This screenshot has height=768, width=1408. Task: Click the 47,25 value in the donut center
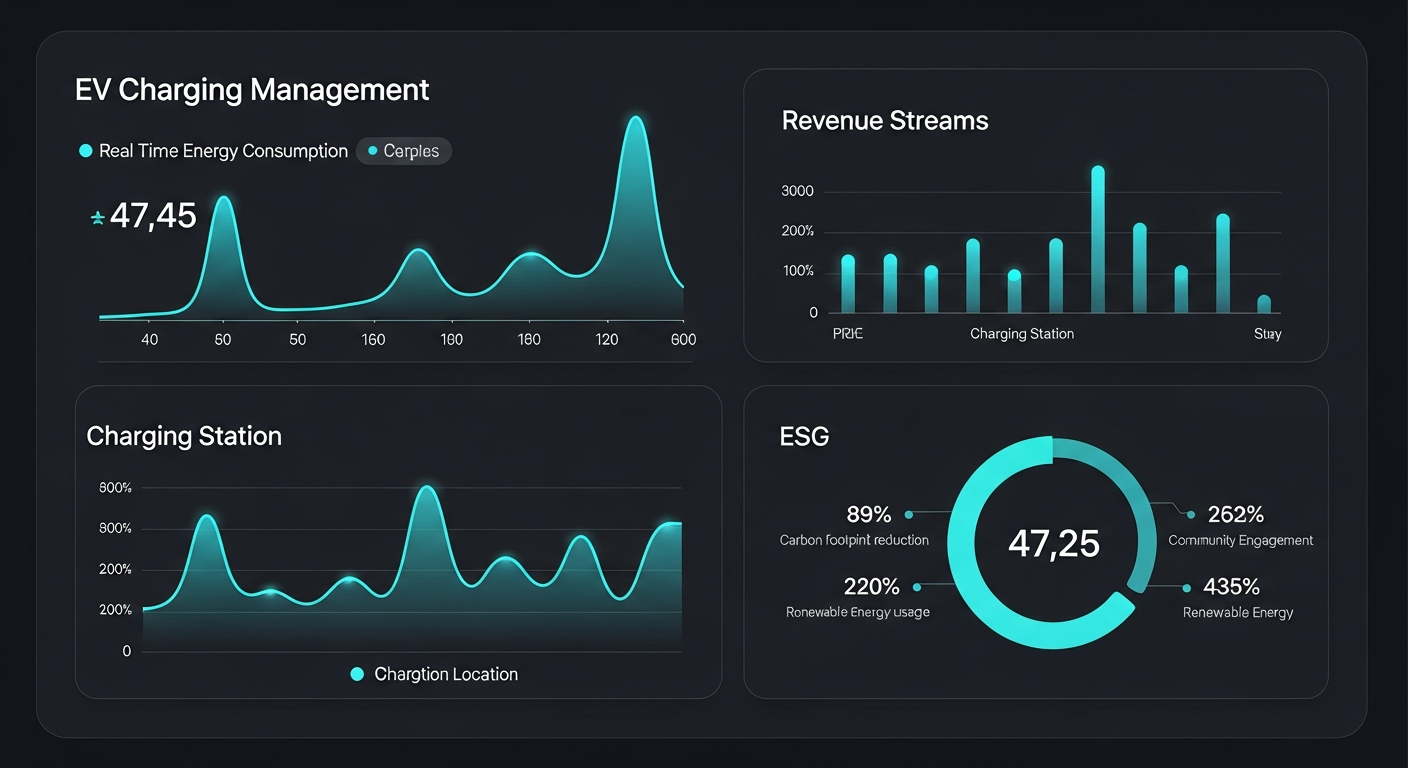tap(1054, 543)
